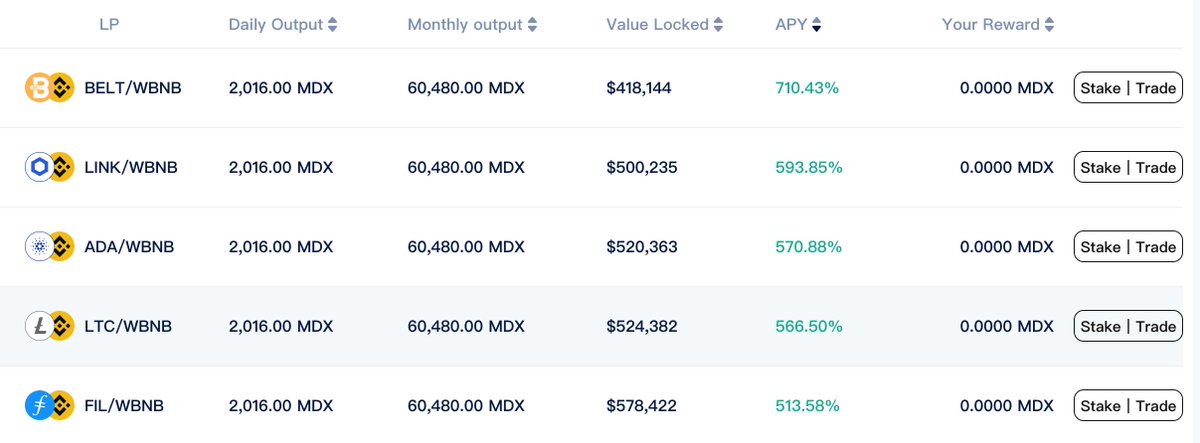Viewport: 1200px width, 443px height.
Task: Click ADA/WBNB daily output 2,016.00 MDX
Action: 281,247
